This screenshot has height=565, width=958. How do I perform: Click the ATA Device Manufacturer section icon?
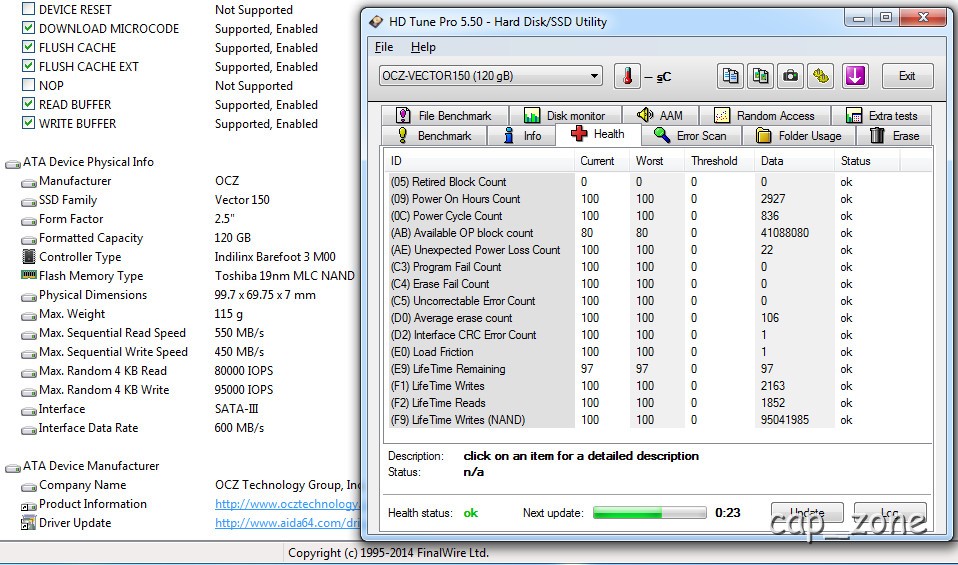click(13, 468)
